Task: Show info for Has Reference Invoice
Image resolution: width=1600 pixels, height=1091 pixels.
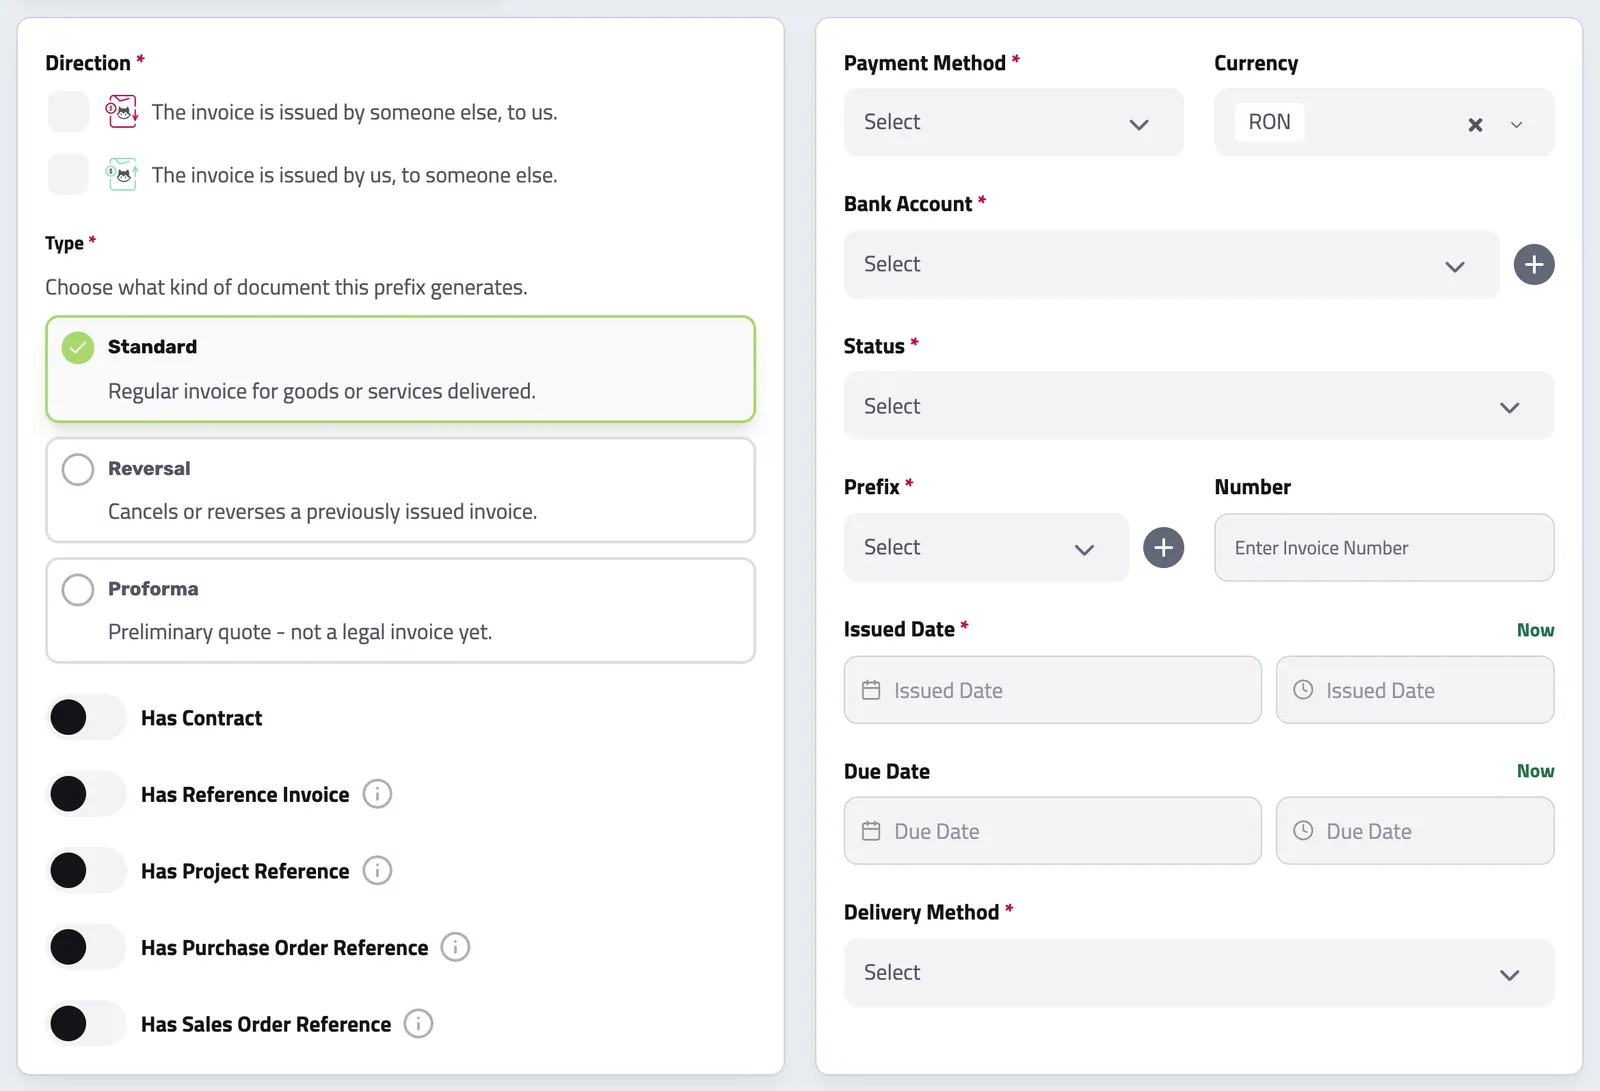Action: pos(377,794)
